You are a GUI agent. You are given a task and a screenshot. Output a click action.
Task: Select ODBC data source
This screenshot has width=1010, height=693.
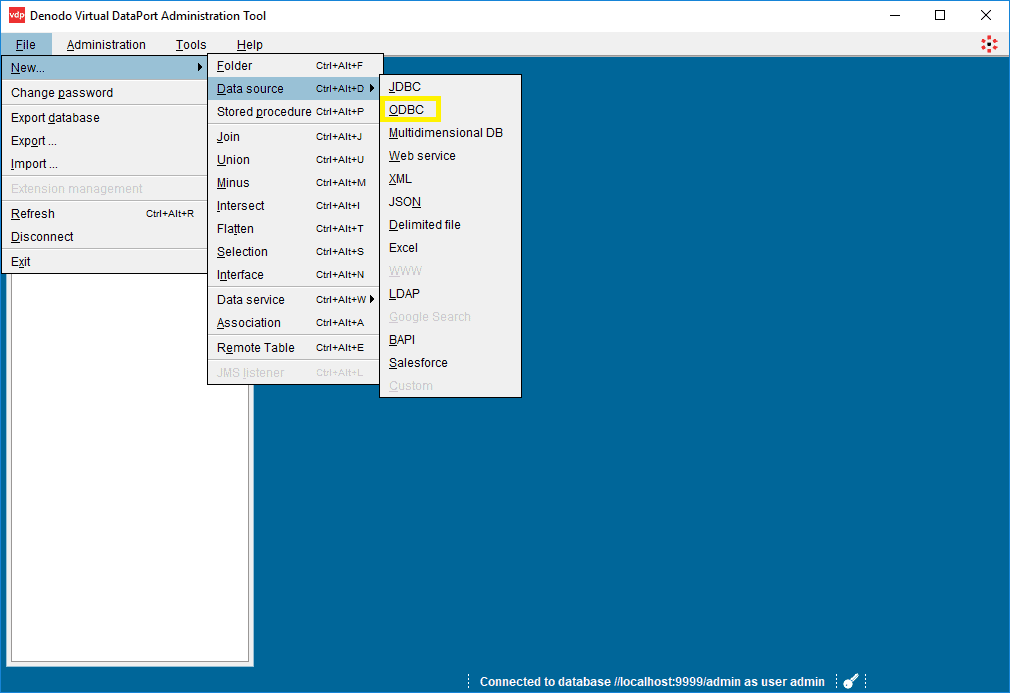click(450, 110)
